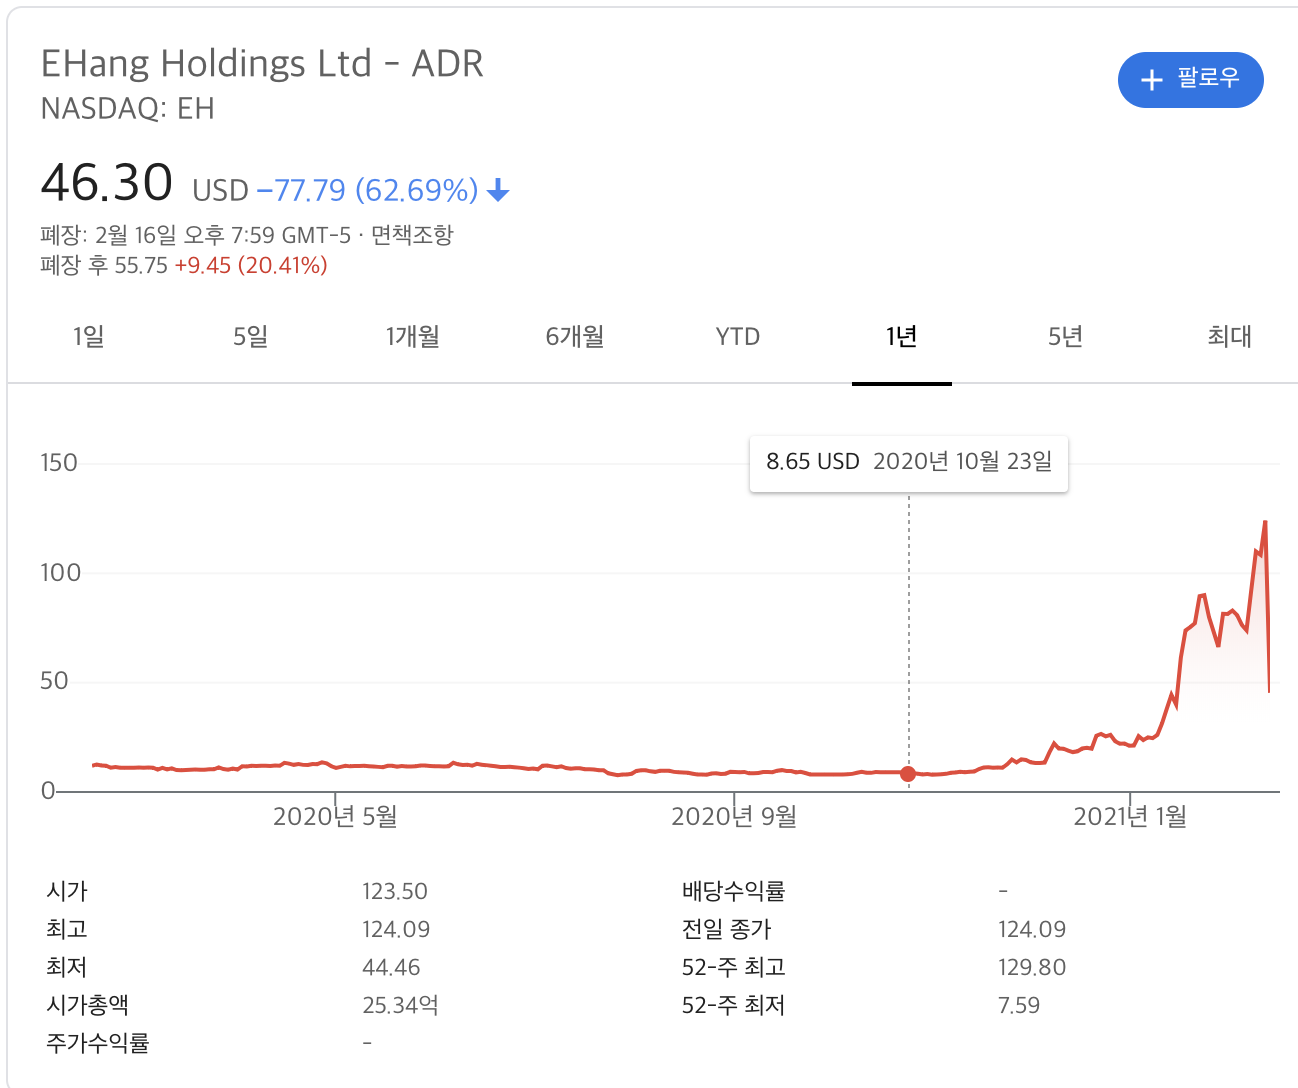Click the 2020년 9월 axis label

pyautogui.click(x=734, y=817)
